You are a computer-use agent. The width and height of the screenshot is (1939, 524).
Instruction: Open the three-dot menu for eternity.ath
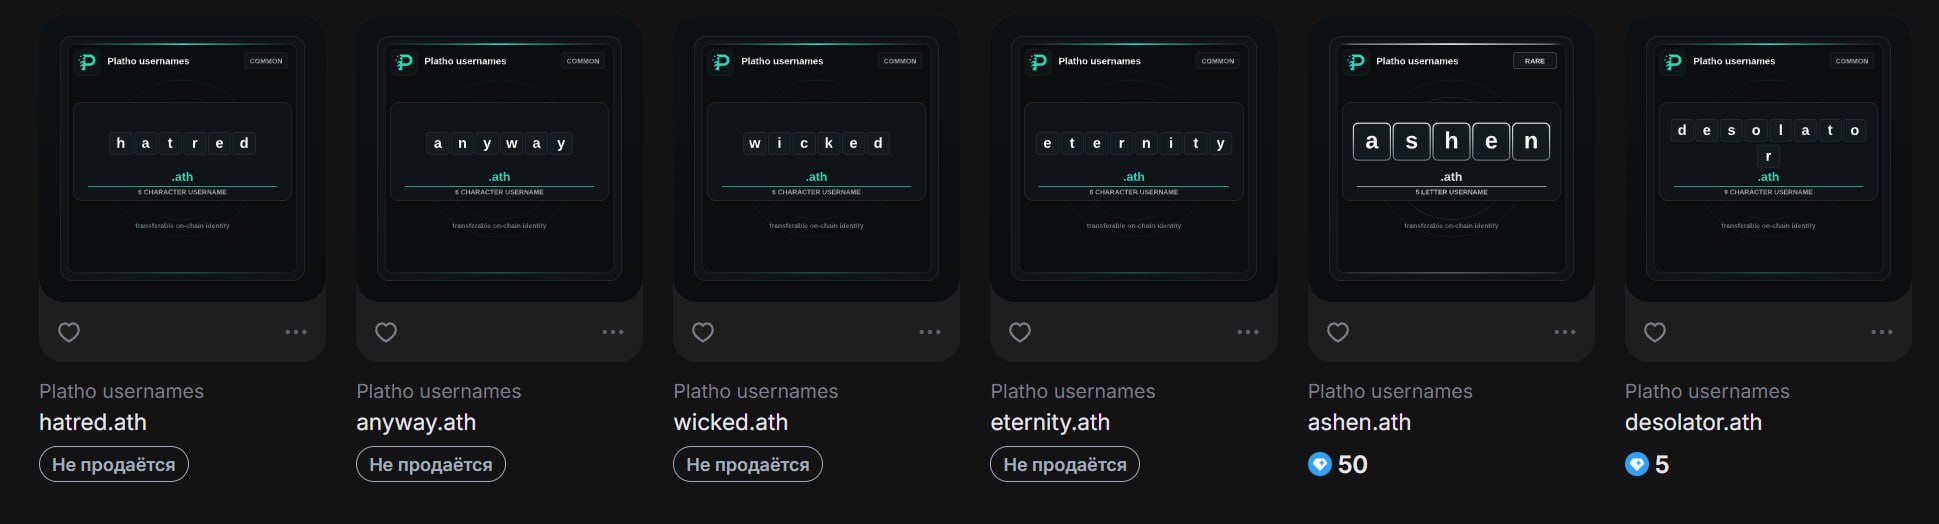click(x=1248, y=332)
